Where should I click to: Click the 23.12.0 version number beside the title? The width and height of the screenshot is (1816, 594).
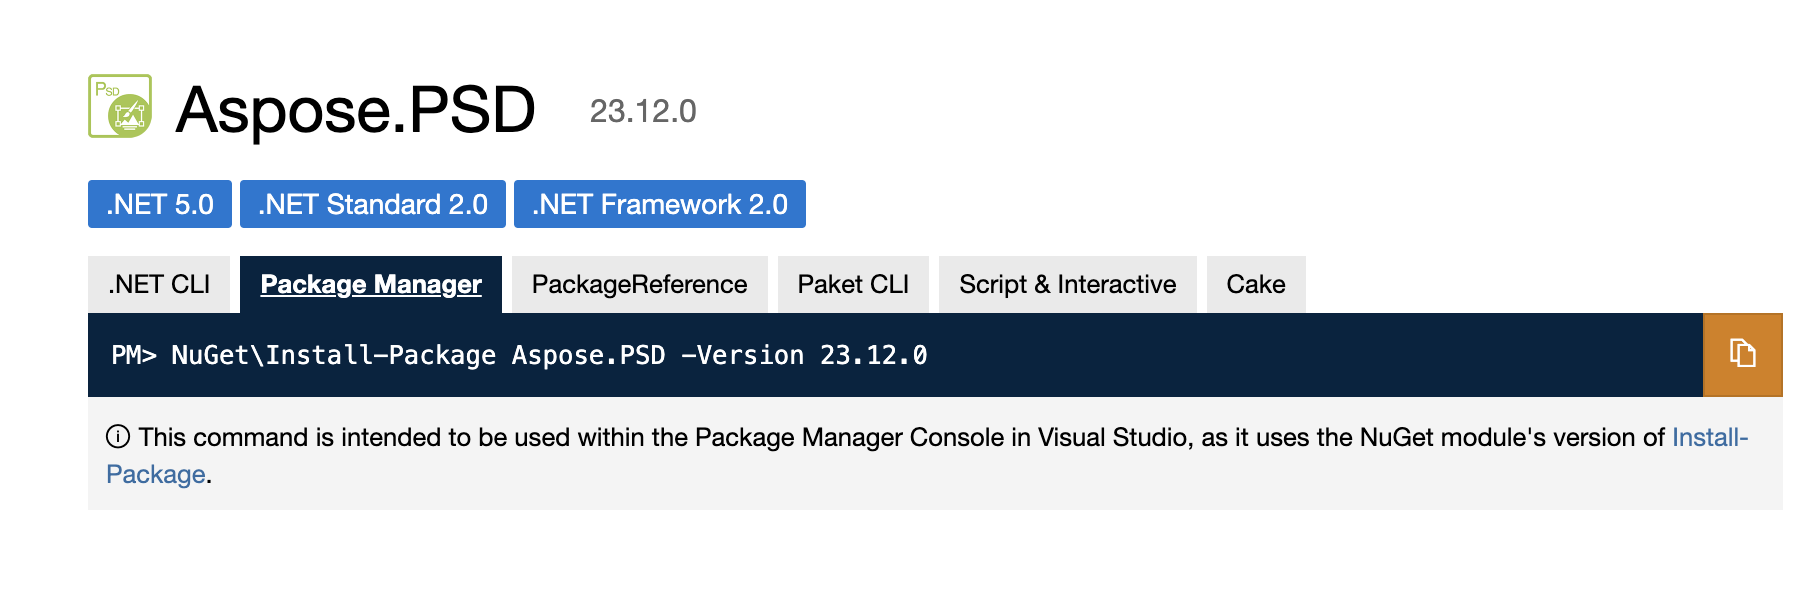click(x=642, y=111)
